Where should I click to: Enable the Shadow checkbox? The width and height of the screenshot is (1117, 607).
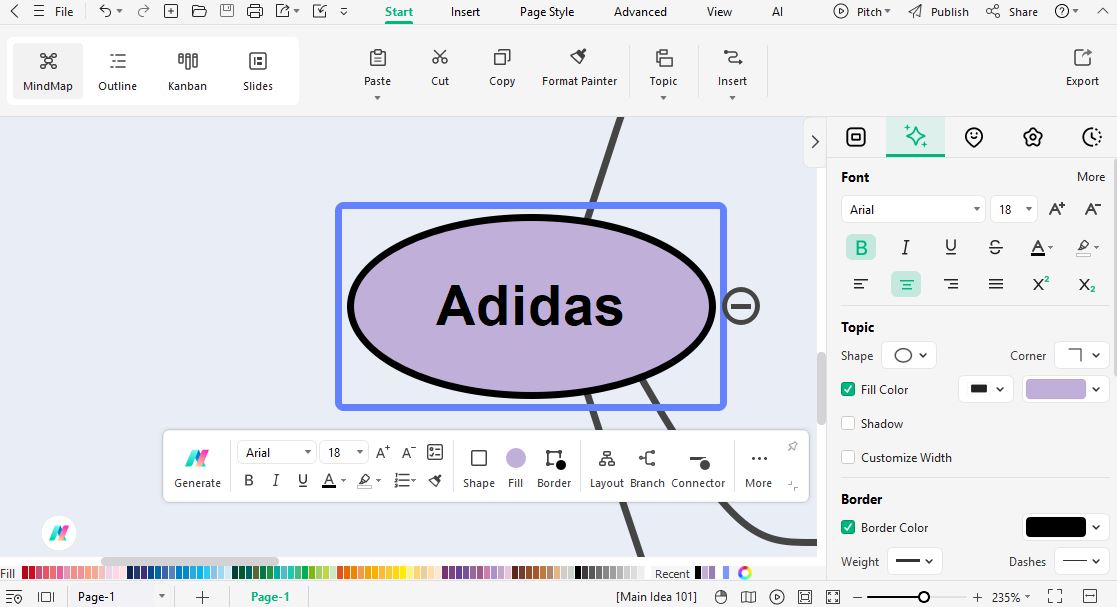tap(848, 423)
